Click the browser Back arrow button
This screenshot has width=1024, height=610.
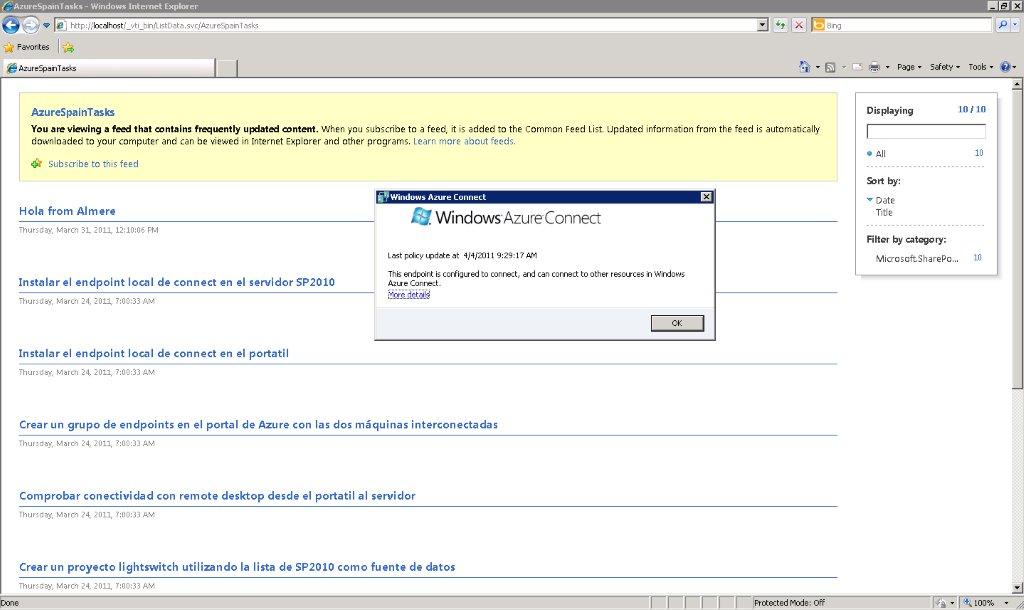[x=11, y=25]
